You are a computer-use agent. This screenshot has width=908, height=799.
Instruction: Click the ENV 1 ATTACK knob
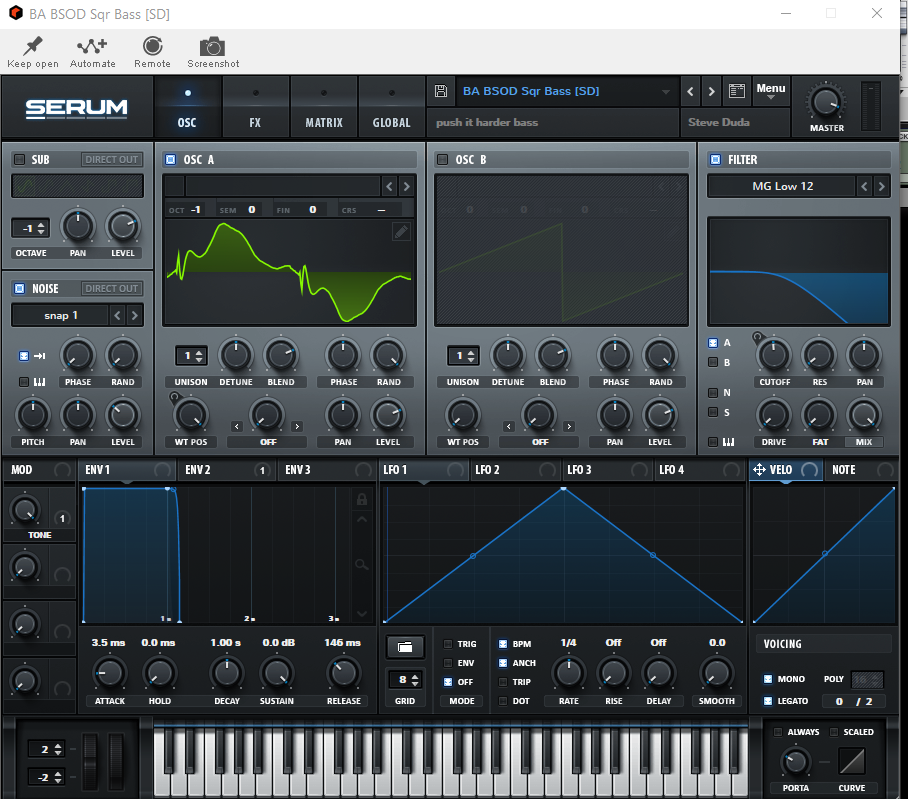coord(109,673)
